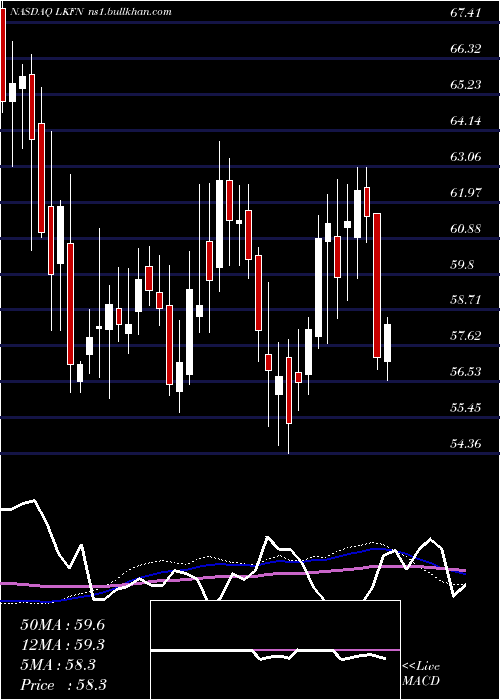
Task: Select the 59.8 price axis label
Action: click(462, 265)
